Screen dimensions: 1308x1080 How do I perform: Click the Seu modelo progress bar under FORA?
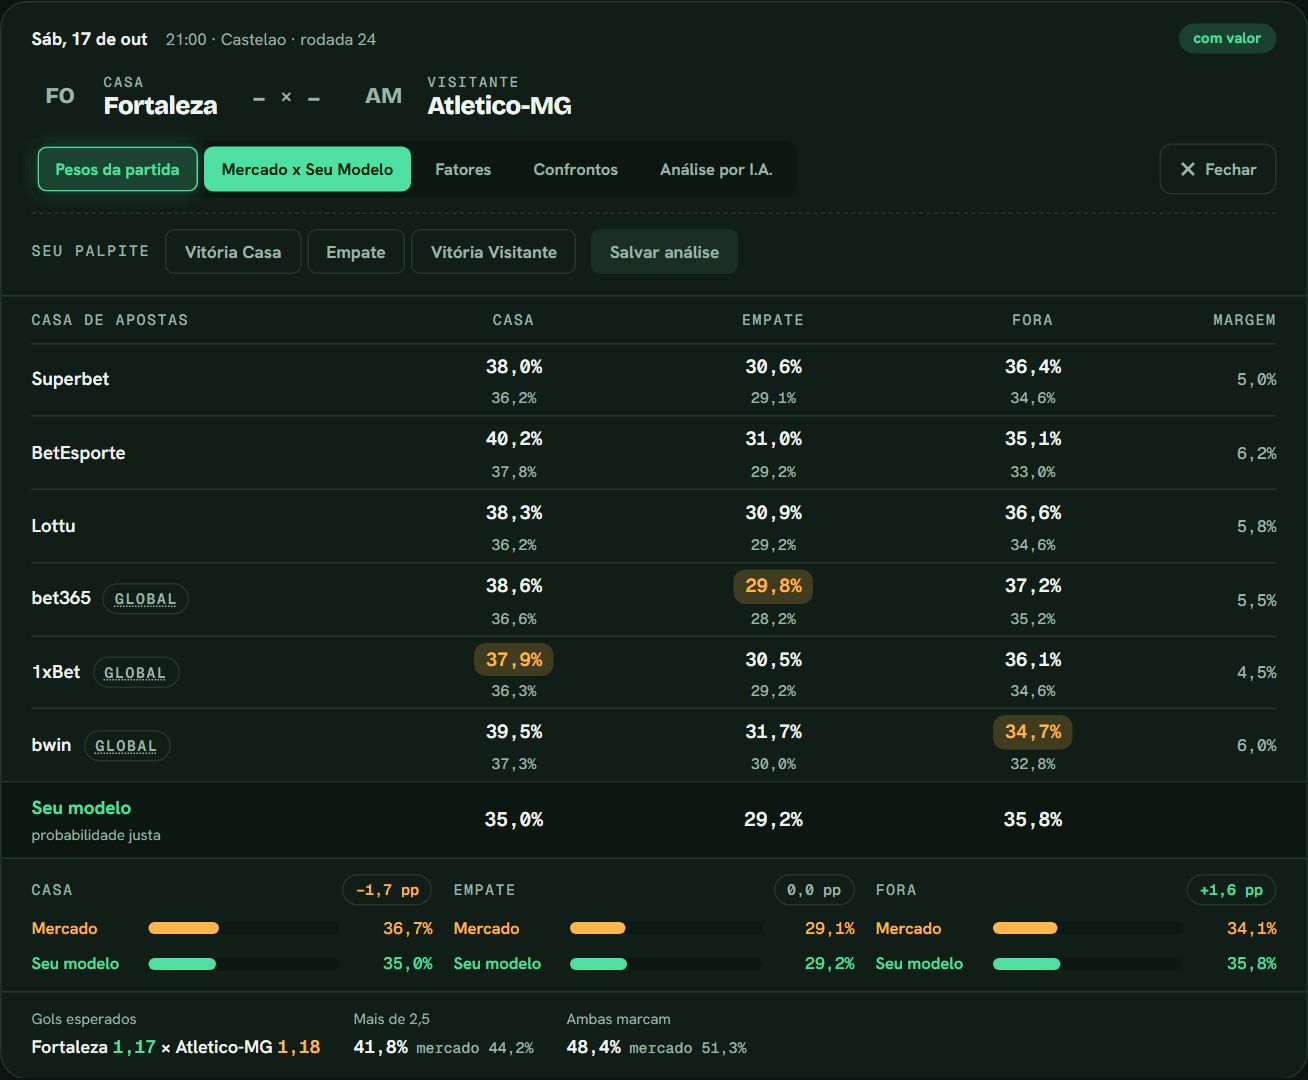coord(1087,964)
